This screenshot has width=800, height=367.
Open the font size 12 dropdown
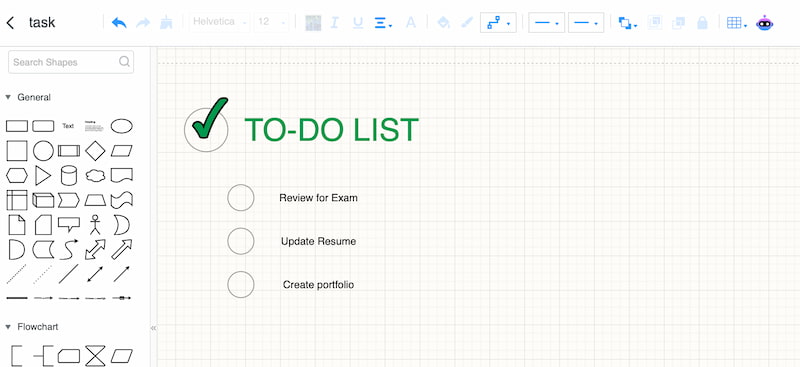(271, 22)
